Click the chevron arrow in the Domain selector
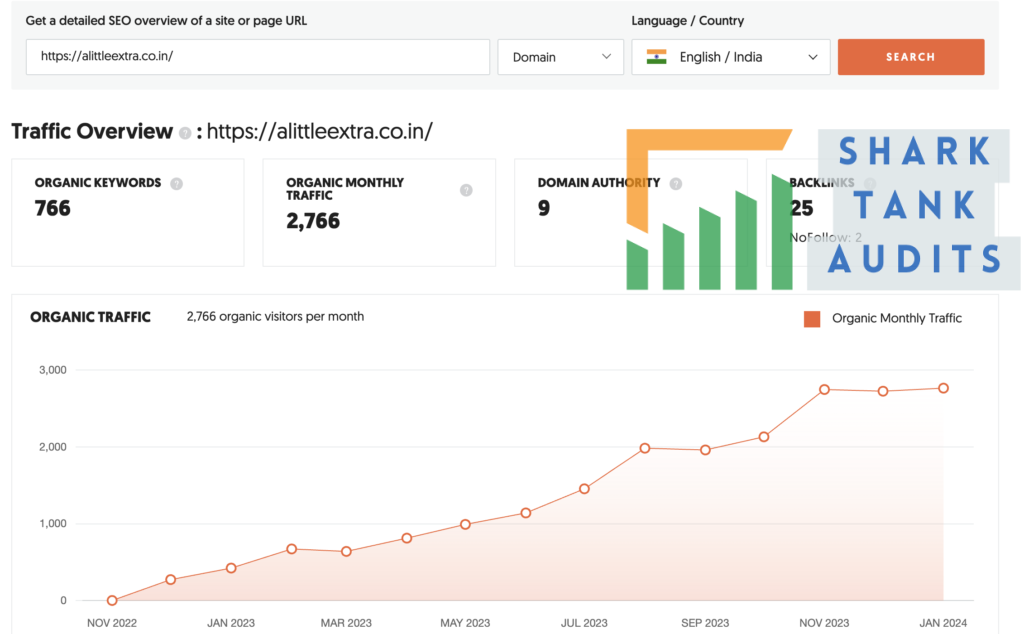Screen dimensions: 1024x634 coord(606,57)
